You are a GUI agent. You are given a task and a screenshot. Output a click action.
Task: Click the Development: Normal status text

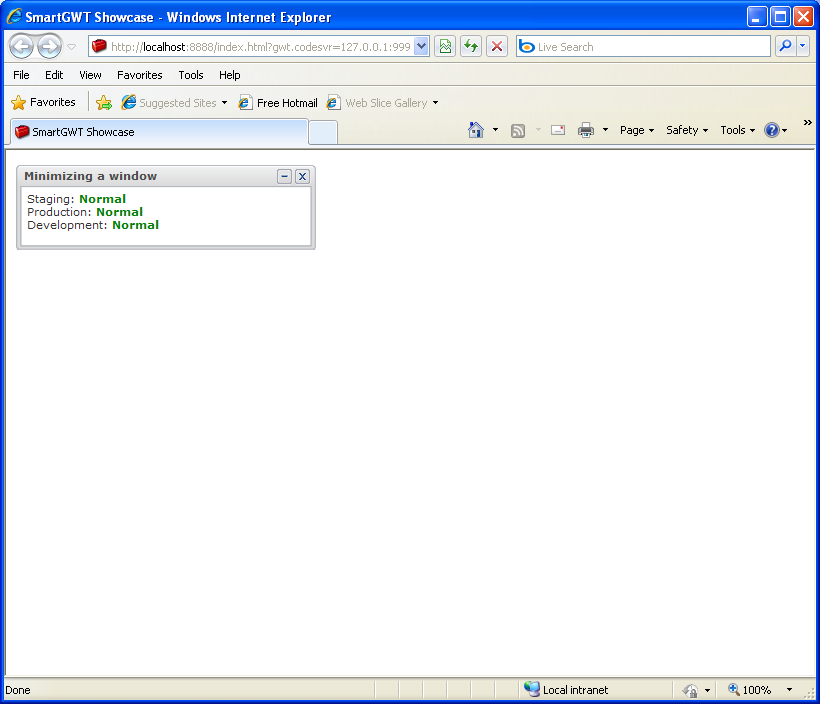tap(93, 225)
